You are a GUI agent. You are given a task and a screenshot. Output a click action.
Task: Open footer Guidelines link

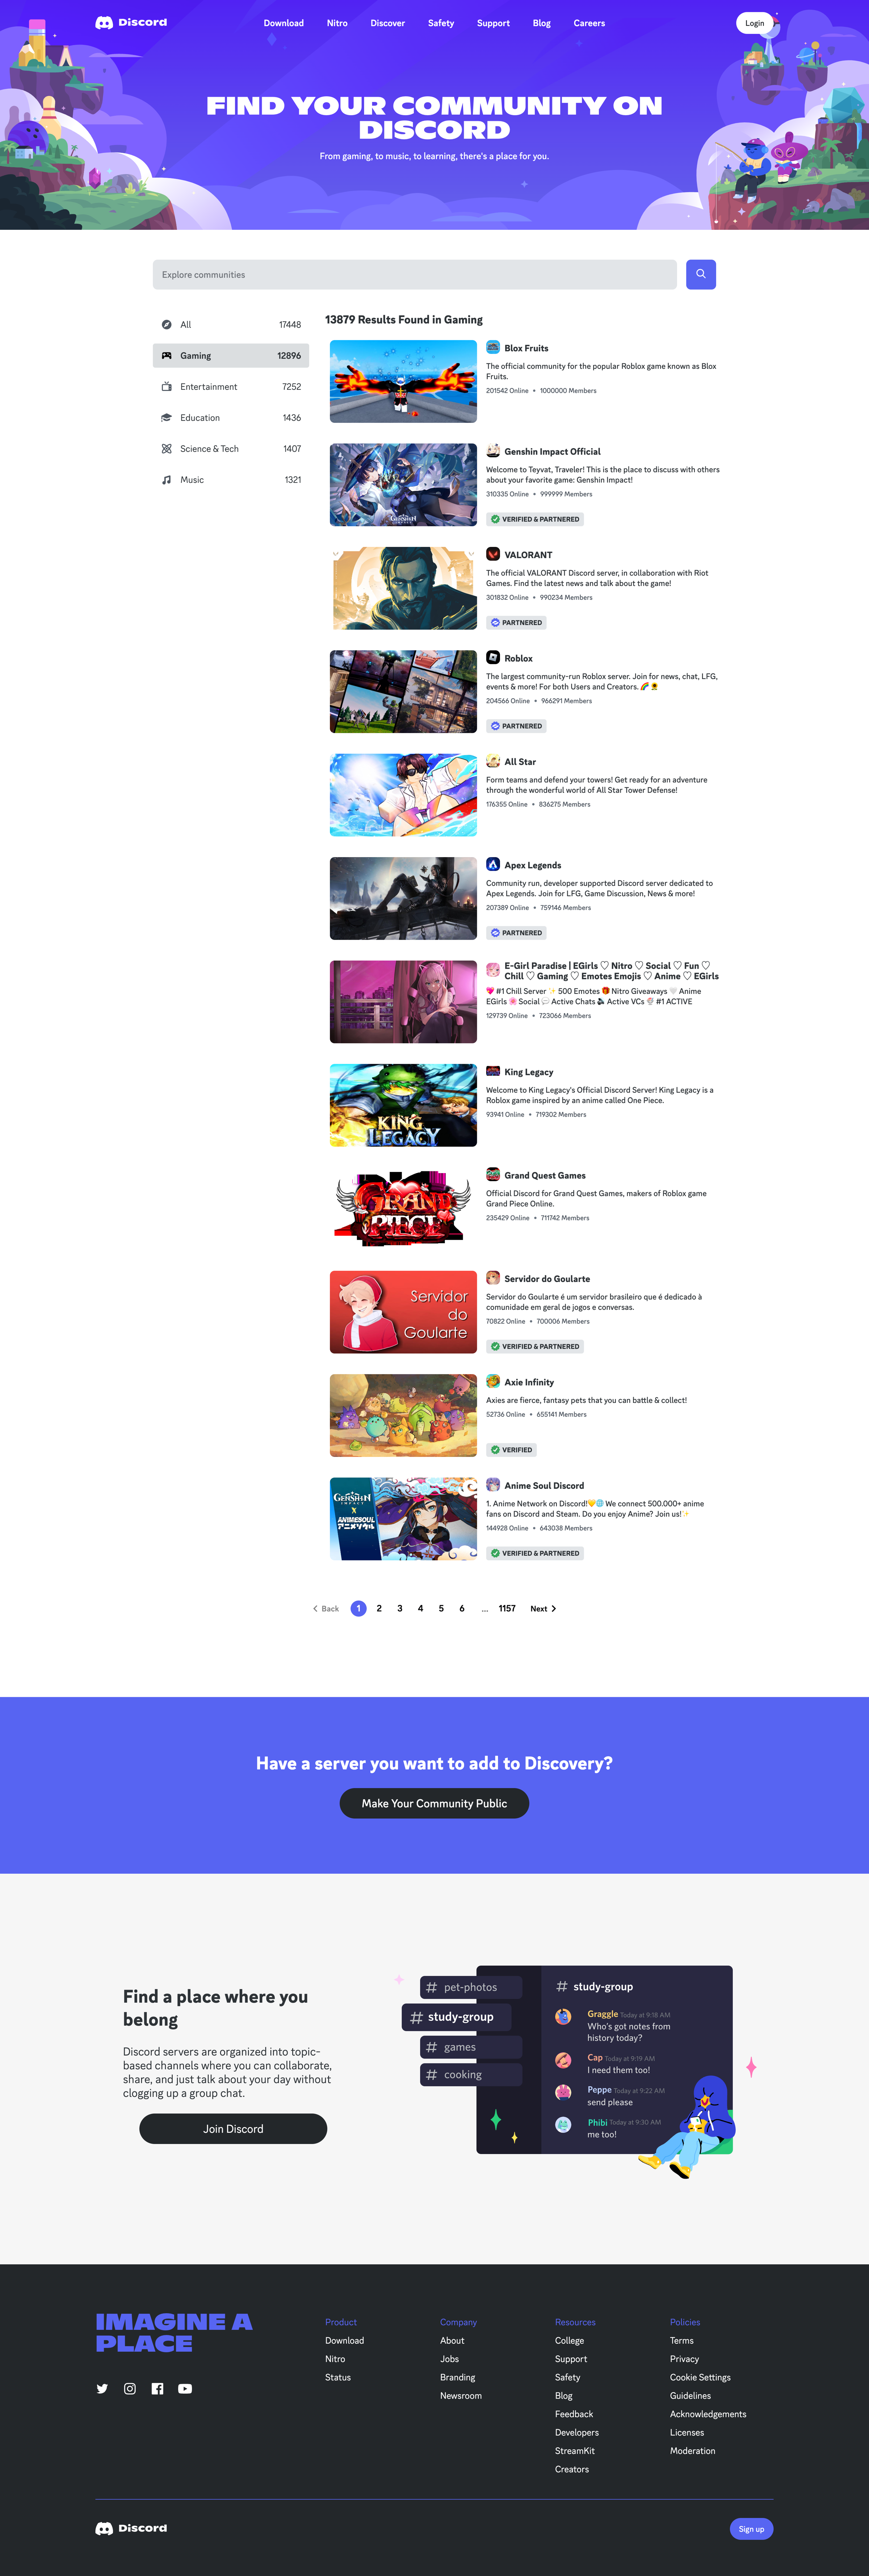pos(690,2396)
